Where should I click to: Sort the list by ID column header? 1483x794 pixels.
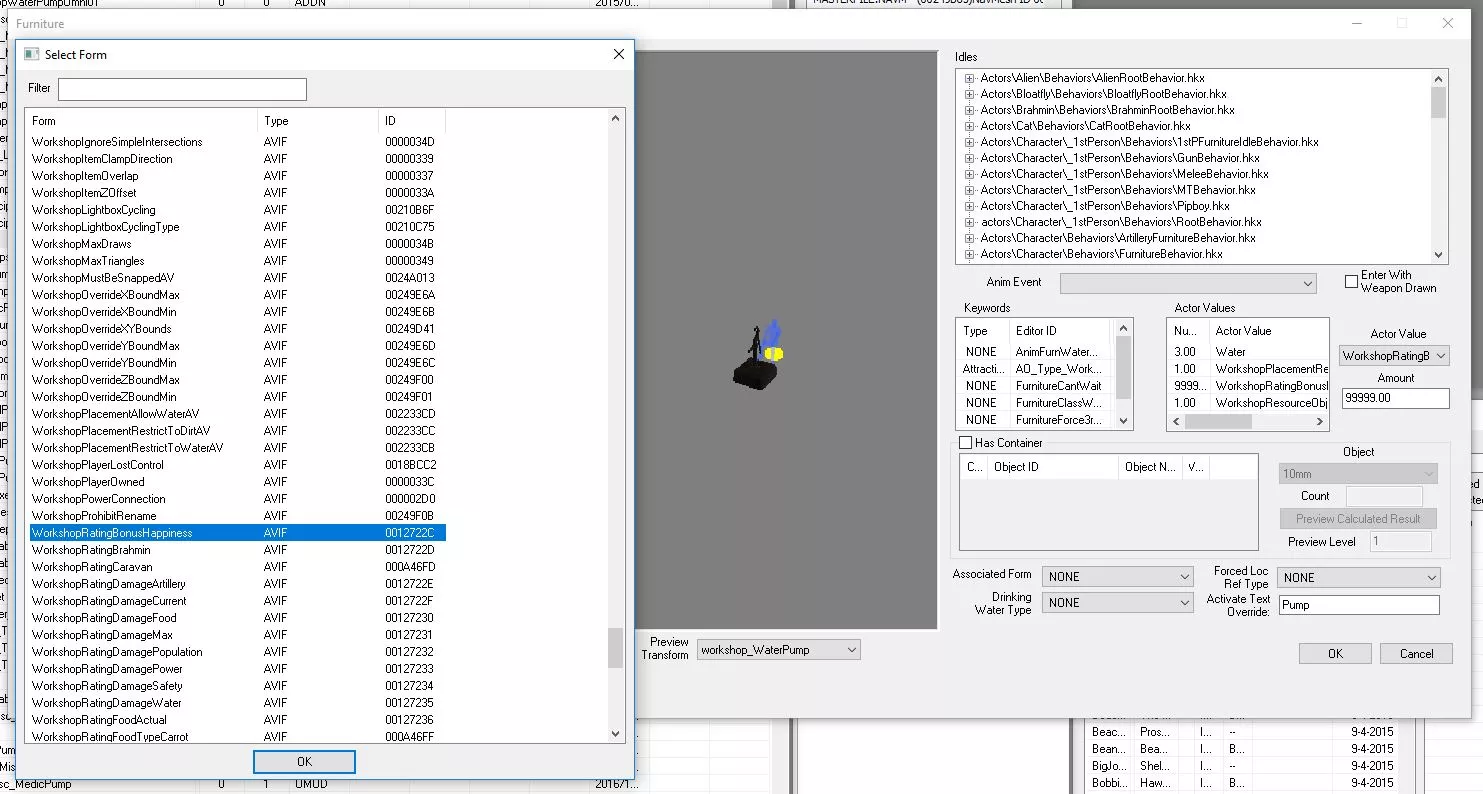tap(411, 121)
